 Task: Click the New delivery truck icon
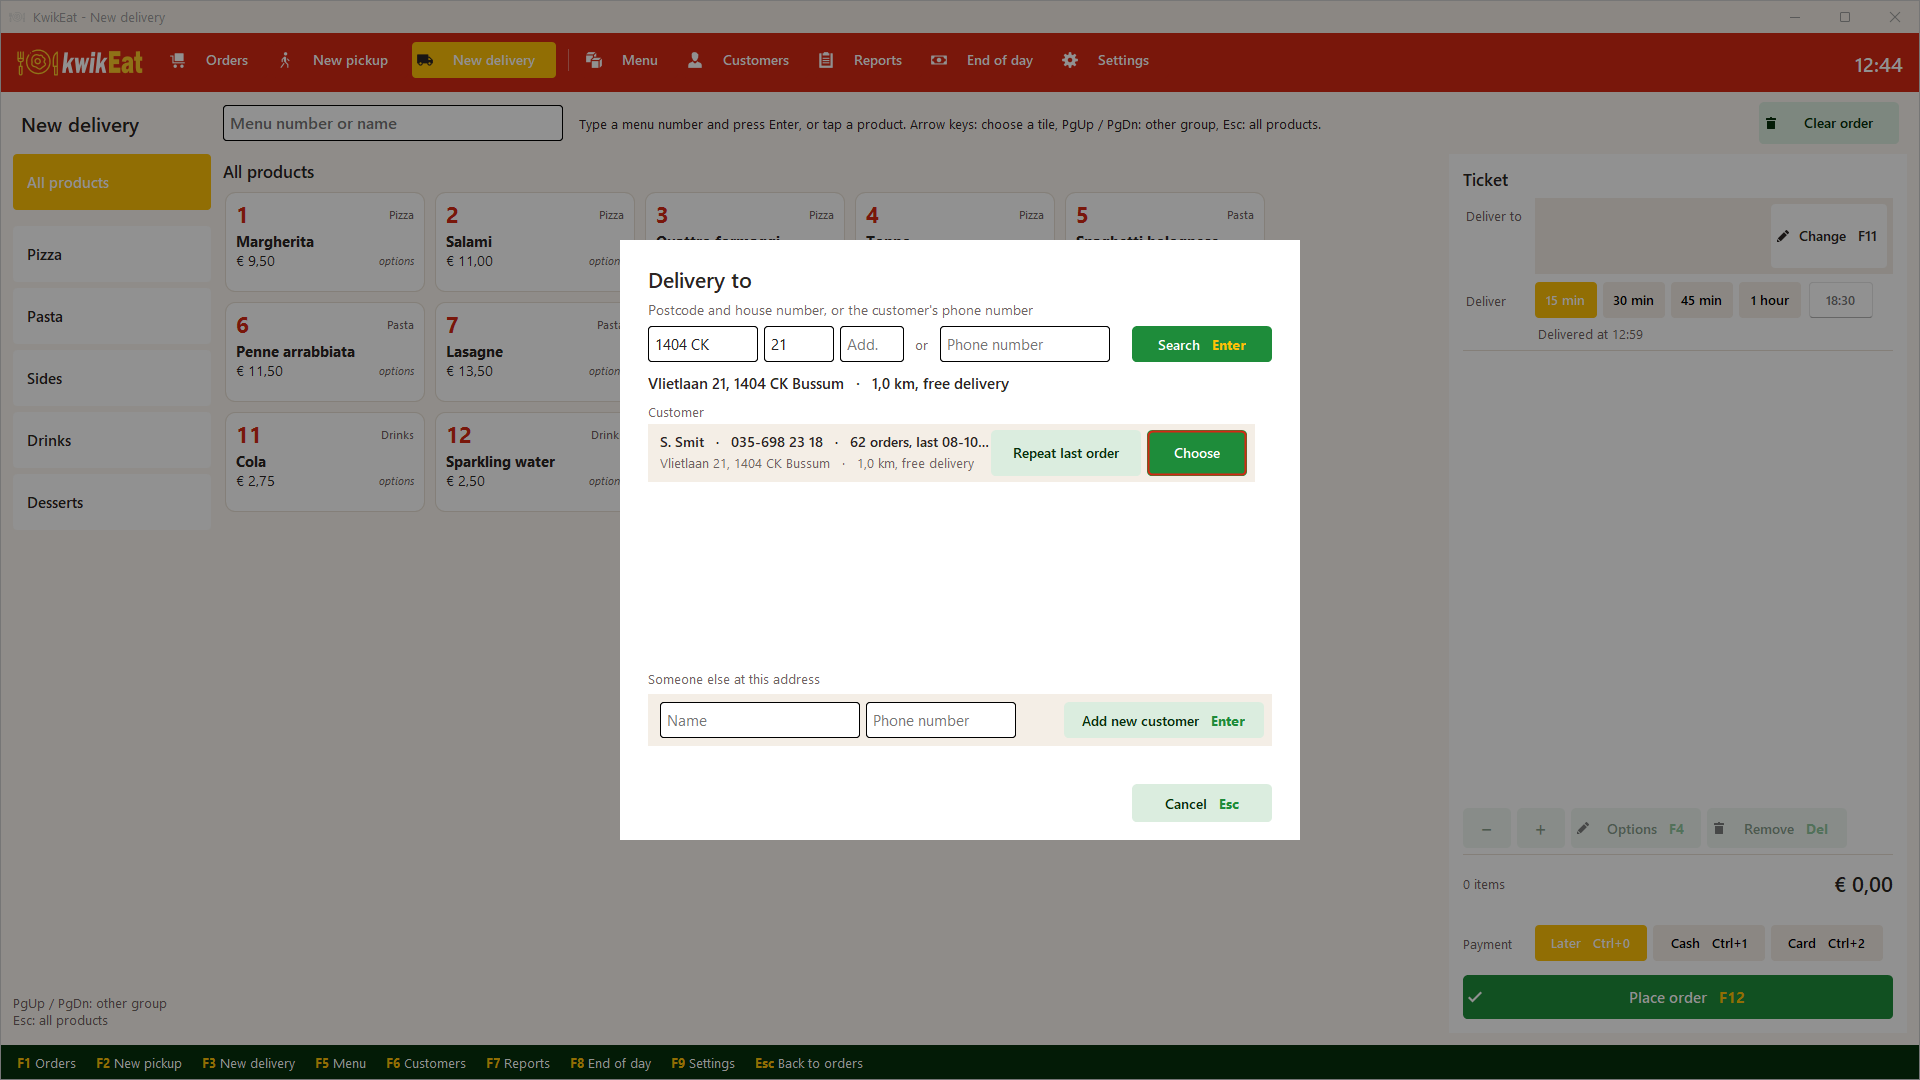(425, 60)
